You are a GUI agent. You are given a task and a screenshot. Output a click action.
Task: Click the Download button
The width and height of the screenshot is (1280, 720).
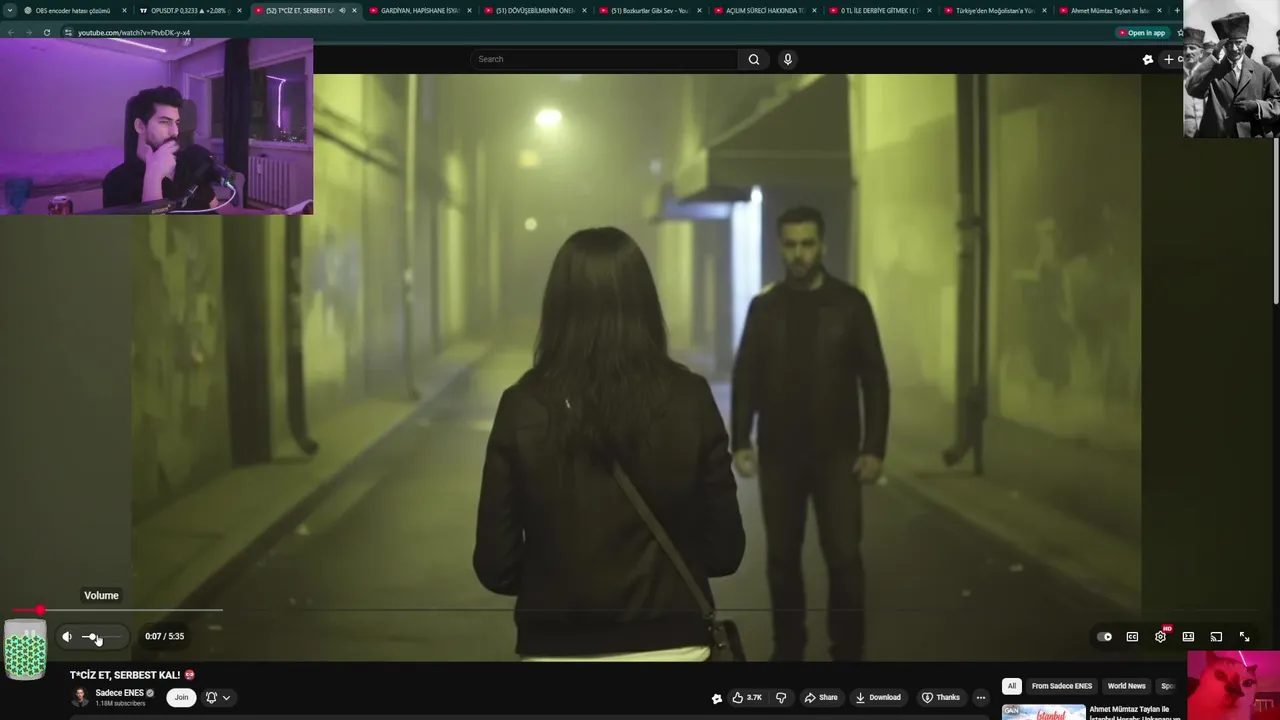point(878,697)
